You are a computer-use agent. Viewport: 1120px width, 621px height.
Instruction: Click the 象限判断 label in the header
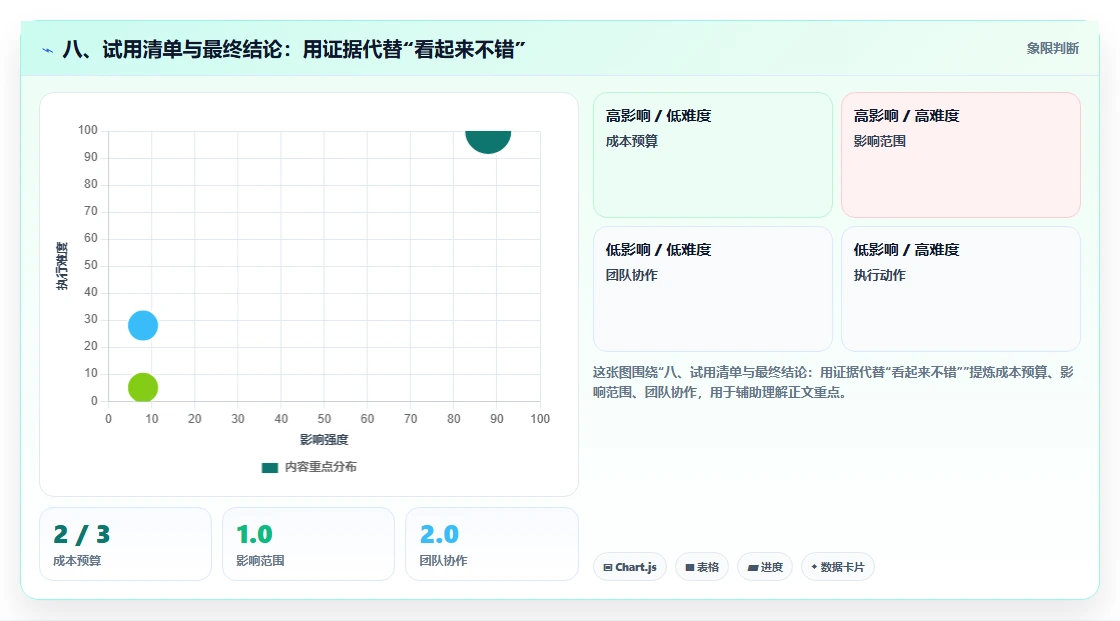click(1053, 49)
